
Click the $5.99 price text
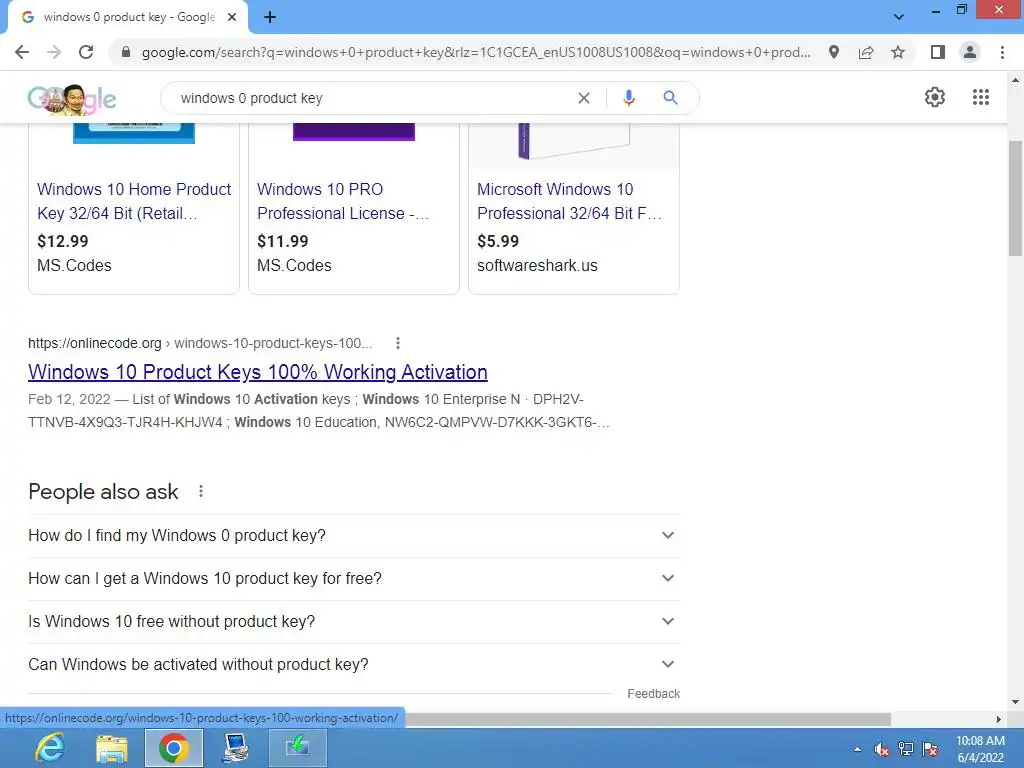pos(498,241)
